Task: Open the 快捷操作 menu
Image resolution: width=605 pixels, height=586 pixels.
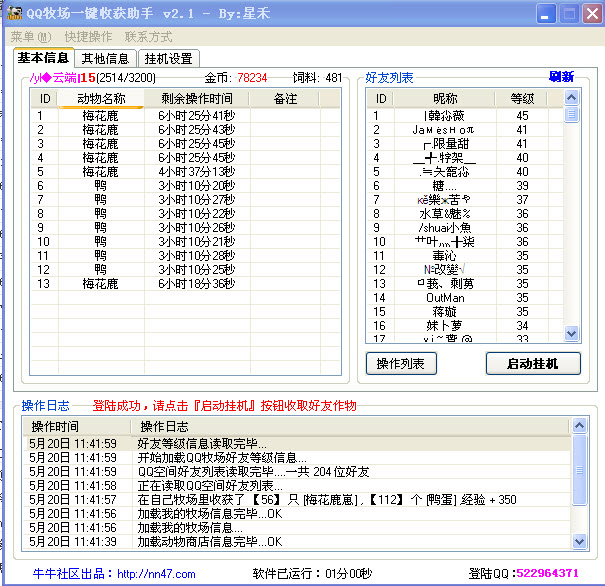Action: click(89, 36)
